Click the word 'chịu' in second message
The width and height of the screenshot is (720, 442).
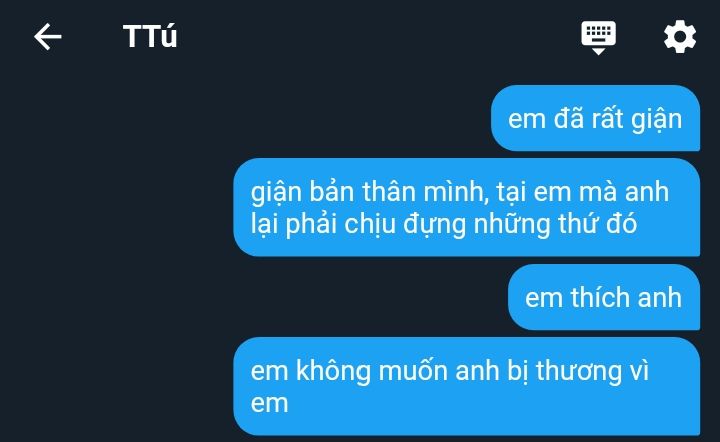(x=370, y=224)
